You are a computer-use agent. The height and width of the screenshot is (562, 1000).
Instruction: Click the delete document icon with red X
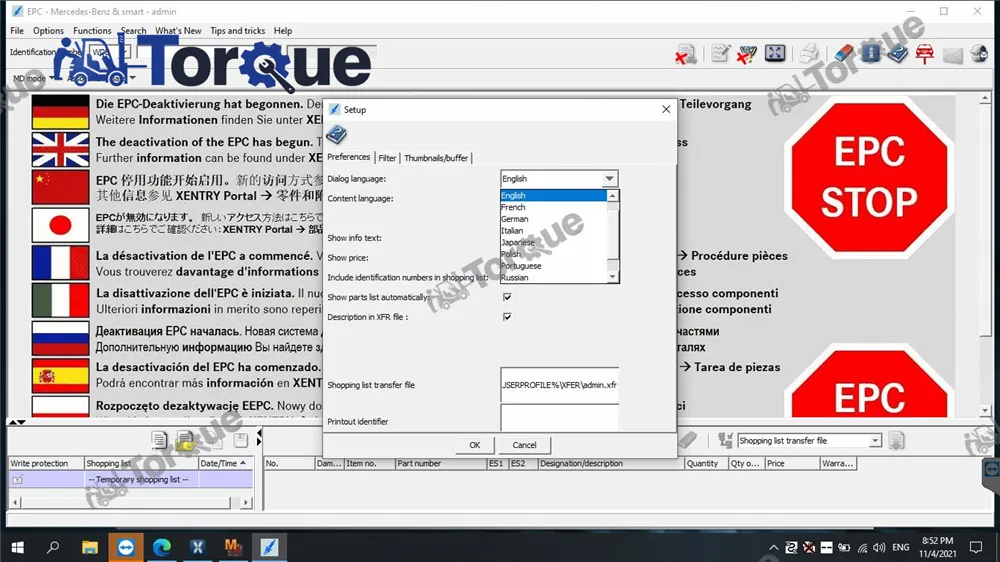click(x=686, y=54)
